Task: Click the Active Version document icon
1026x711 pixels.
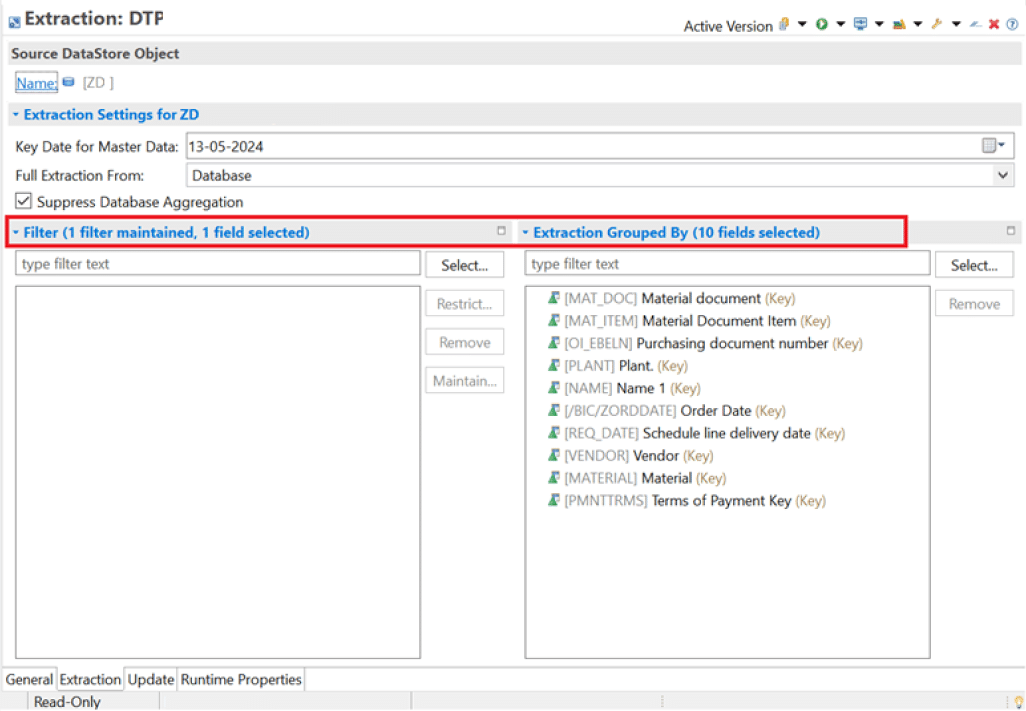Action: [784, 24]
